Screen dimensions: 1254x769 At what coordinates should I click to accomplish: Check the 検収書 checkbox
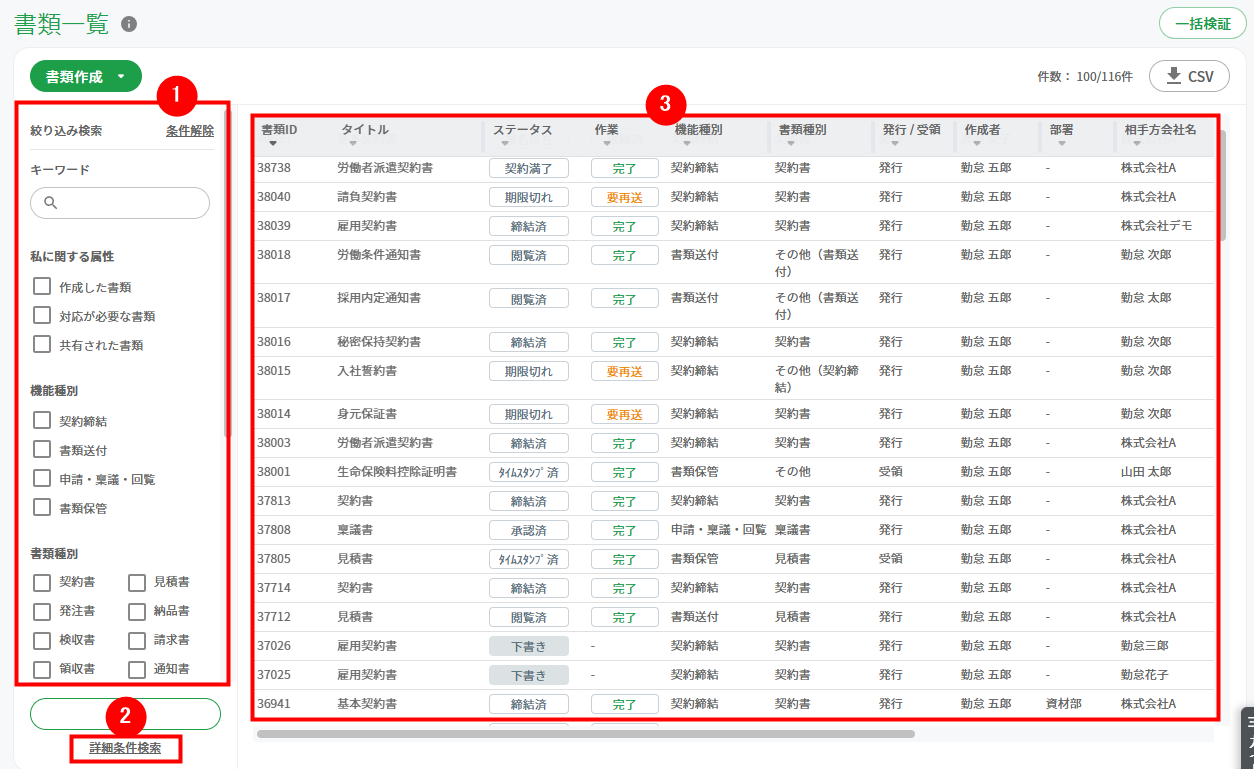(x=42, y=640)
